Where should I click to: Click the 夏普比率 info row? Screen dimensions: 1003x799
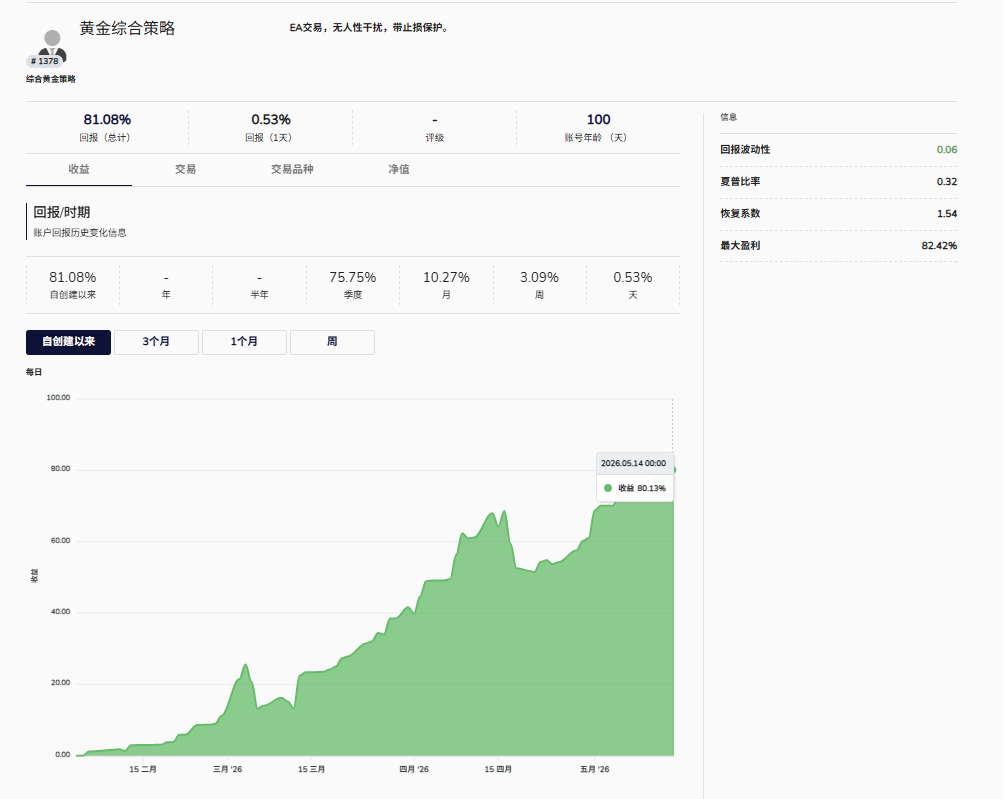click(x=839, y=182)
